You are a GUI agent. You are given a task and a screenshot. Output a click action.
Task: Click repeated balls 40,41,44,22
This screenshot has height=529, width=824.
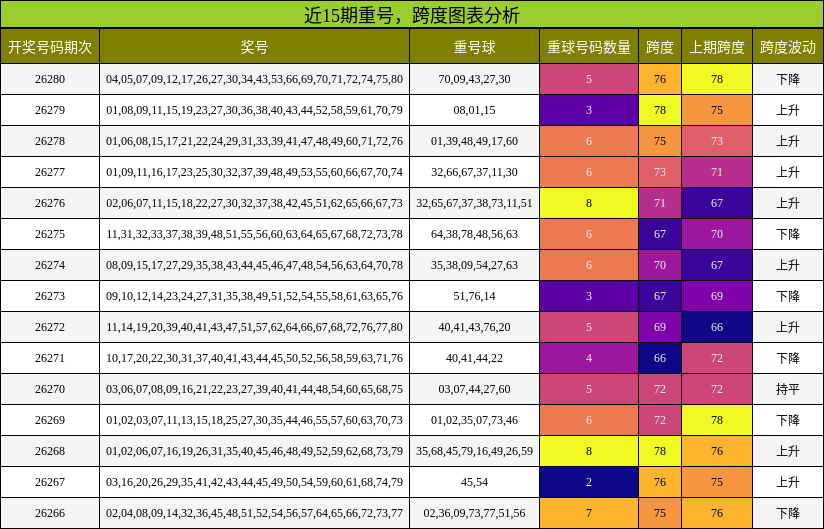(475, 358)
